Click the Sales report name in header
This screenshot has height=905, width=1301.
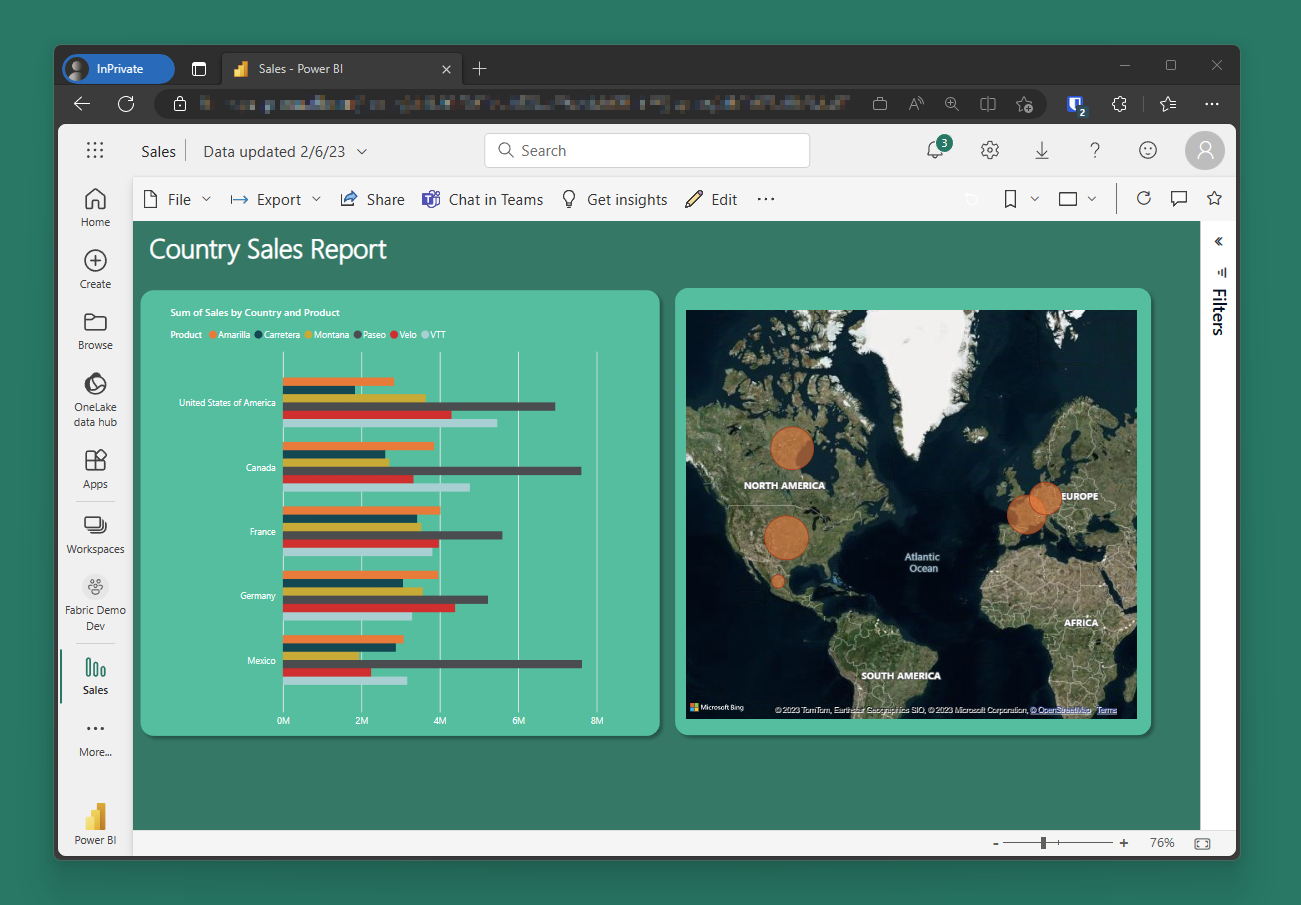point(158,151)
